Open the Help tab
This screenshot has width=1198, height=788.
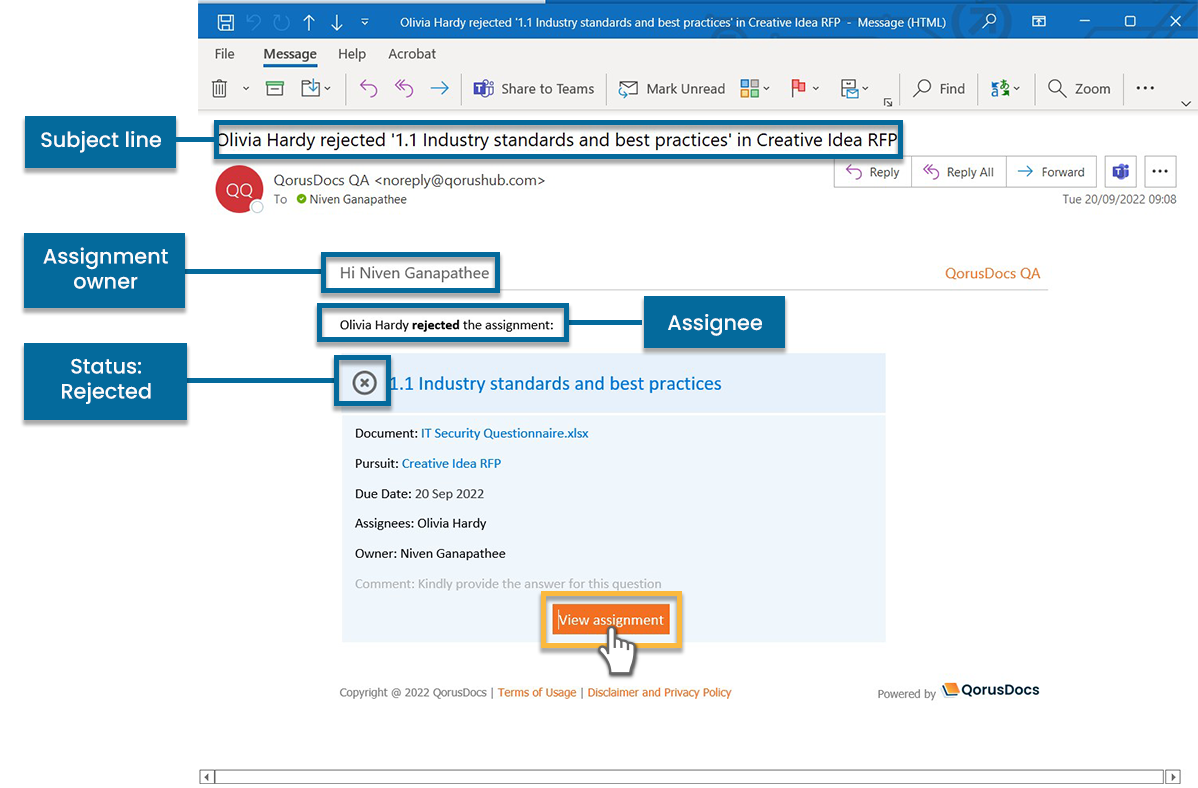[x=352, y=54]
